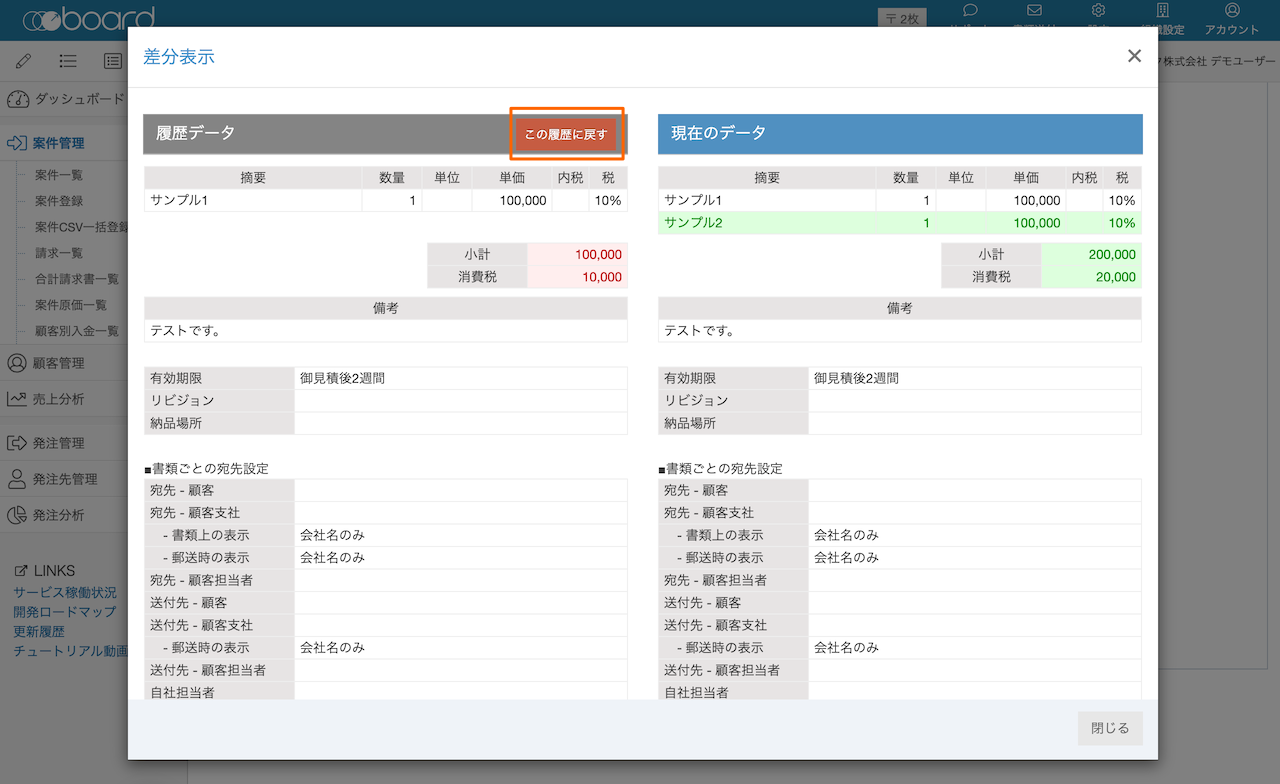Click the green 小計 value 200,000
This screenshot has height=784, width=1280.
click(1112, 255)
